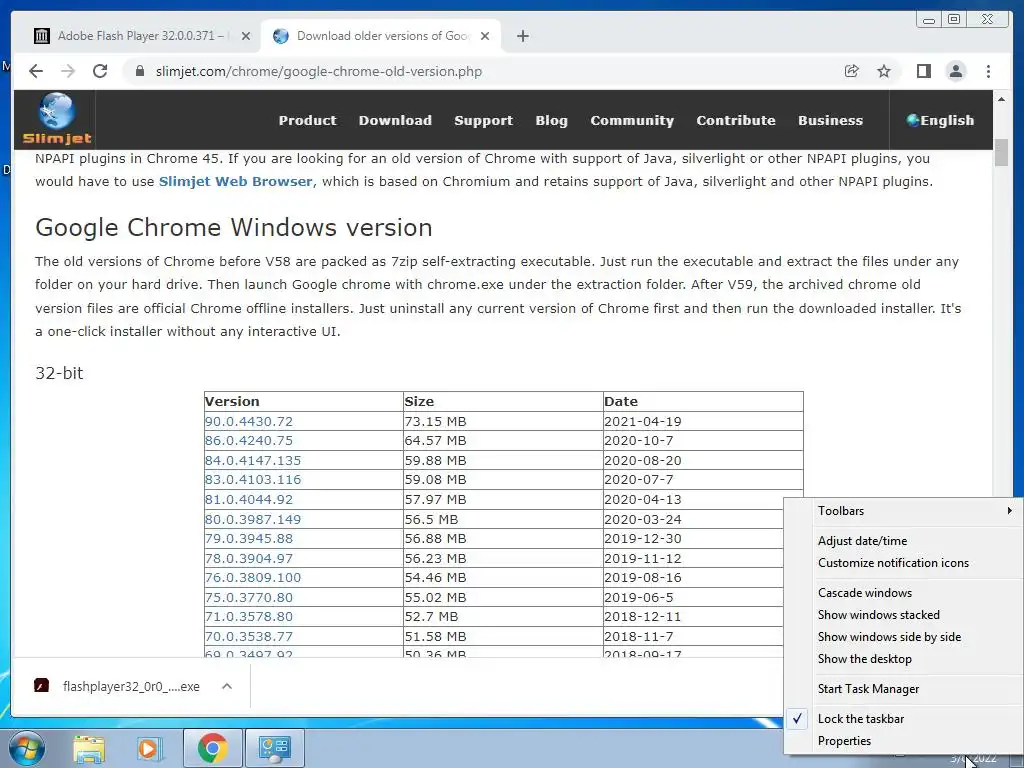Click the 32-bit subheading
This screenshot has width=1024, height=768.
tap(59, 373)
